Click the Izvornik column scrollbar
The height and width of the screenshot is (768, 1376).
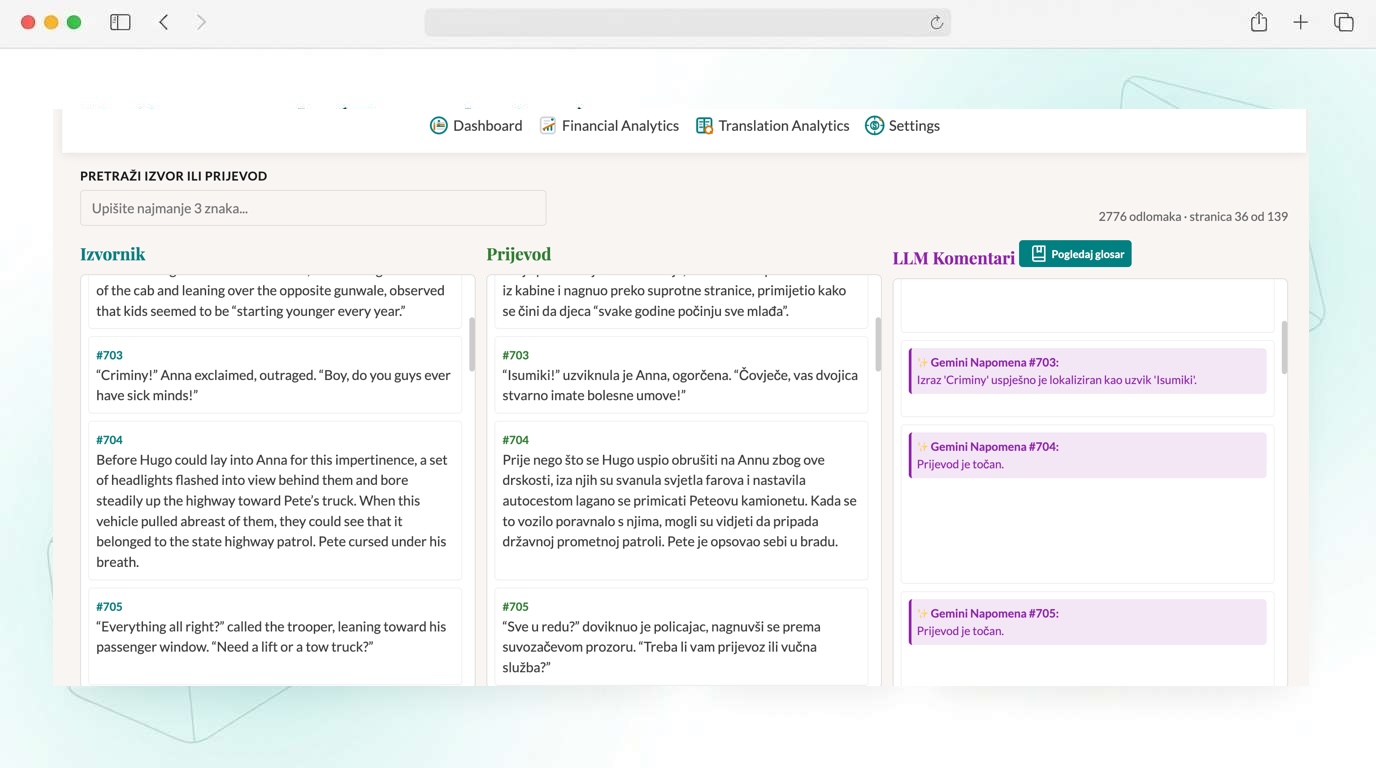pos(472,345)
